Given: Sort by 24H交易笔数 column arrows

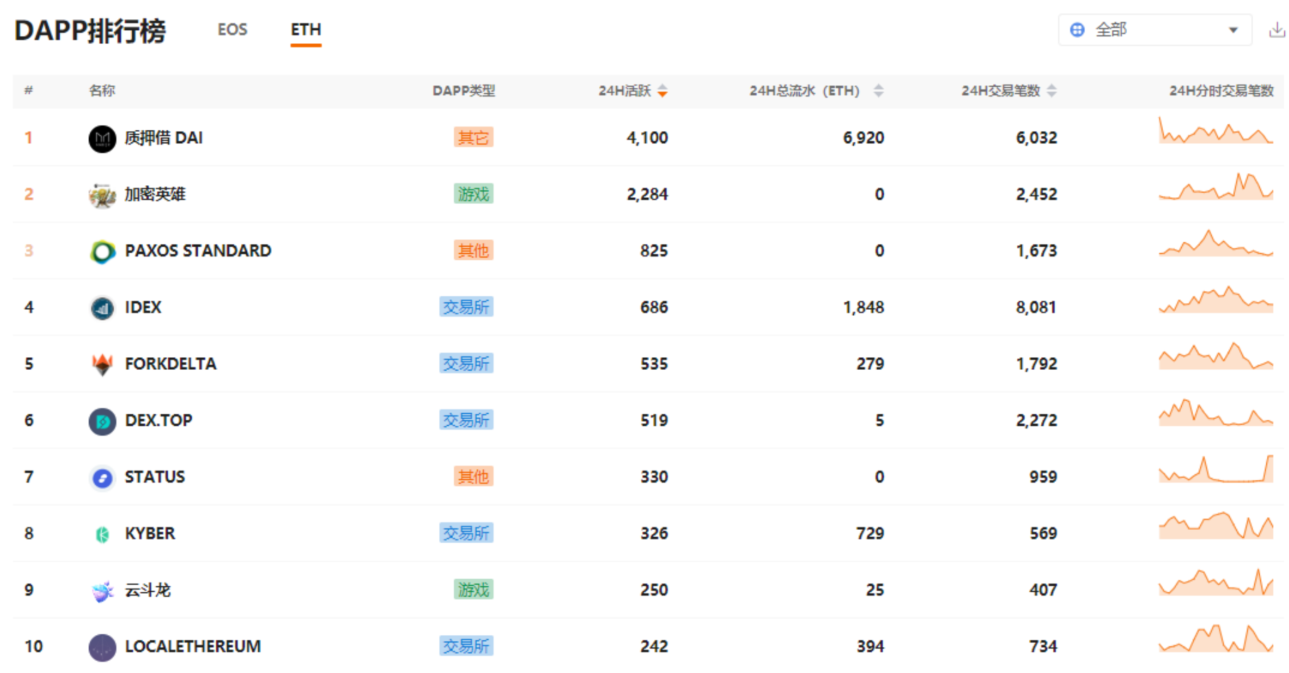Looking at the screenshot, I should pos(1051,91).
